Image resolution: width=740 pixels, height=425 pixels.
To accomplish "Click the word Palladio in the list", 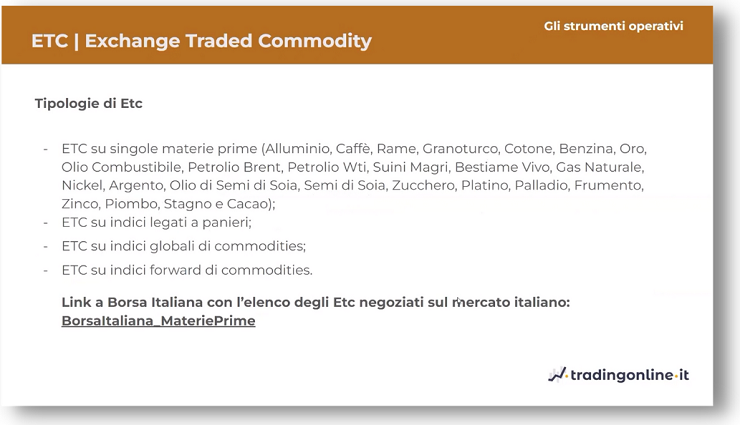I will click(540, 185).
